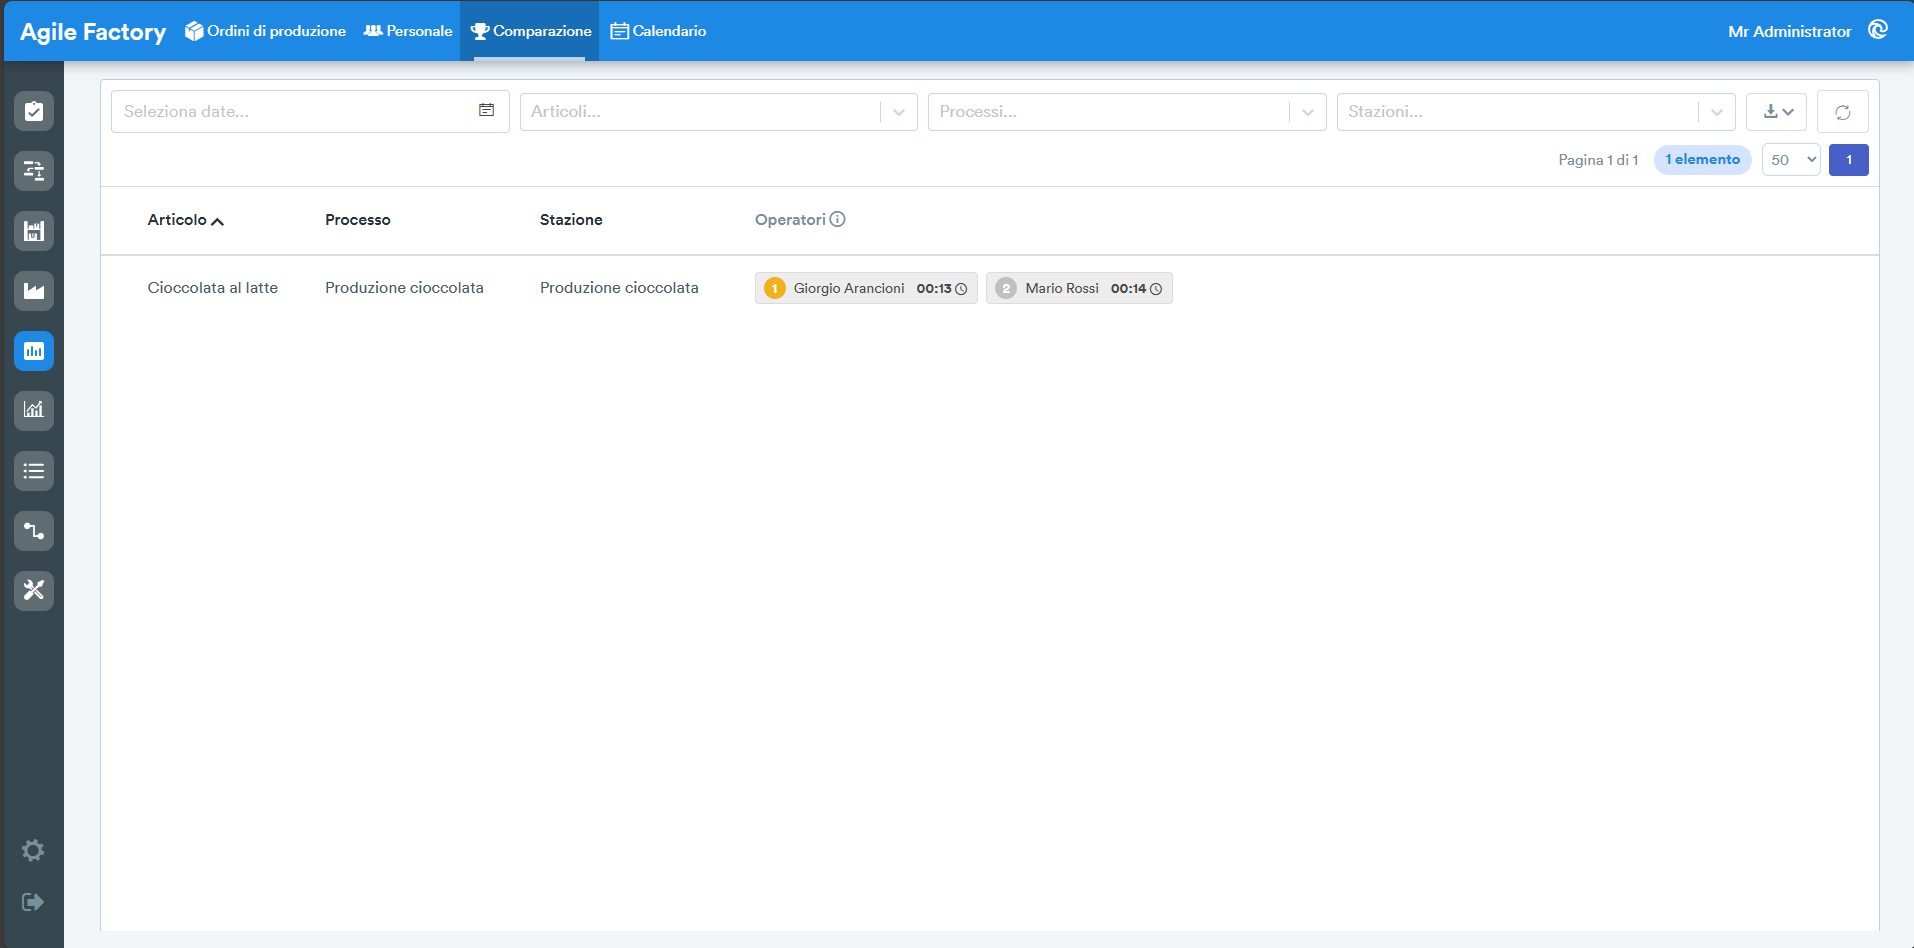Open the sliders settings sidebar icon
This screenshot has width=1914, height=948.
[x=34, y=171]
